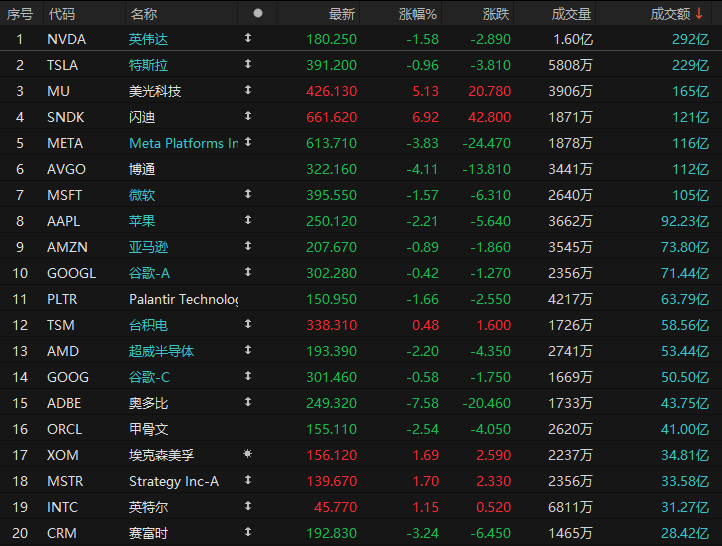Select the 英特尔 name cell
This screenshot has width=722, height=546.
(x=148, y=507)
